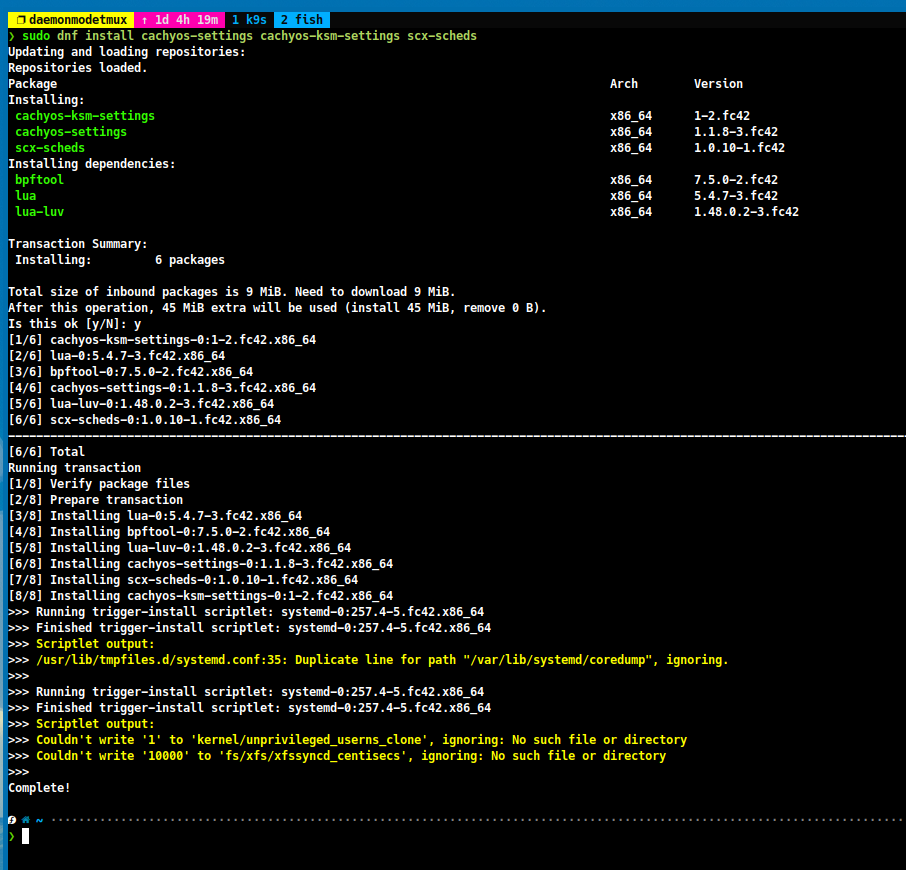
Task: Click the 'Complete!' message
Action: tap(39, 788)
